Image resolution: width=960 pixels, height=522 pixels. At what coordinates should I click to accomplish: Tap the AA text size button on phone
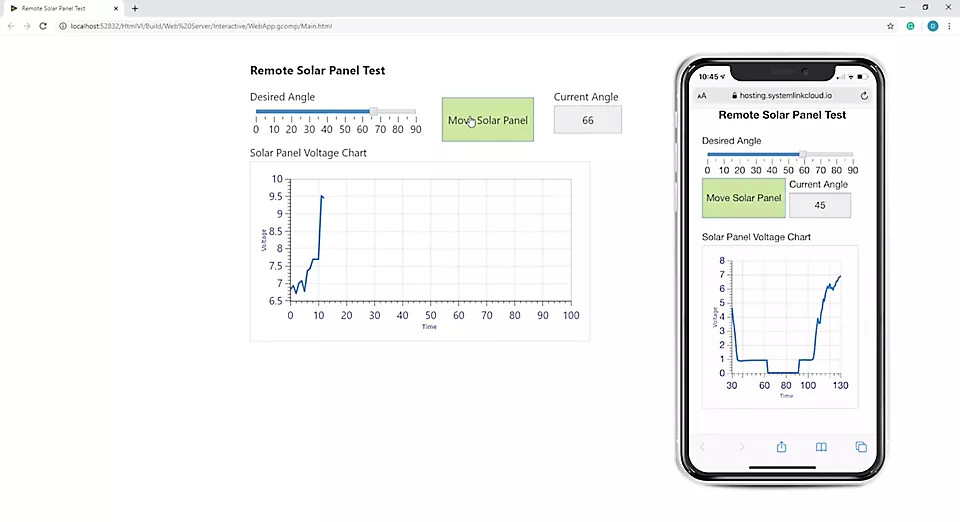[702, 96]
